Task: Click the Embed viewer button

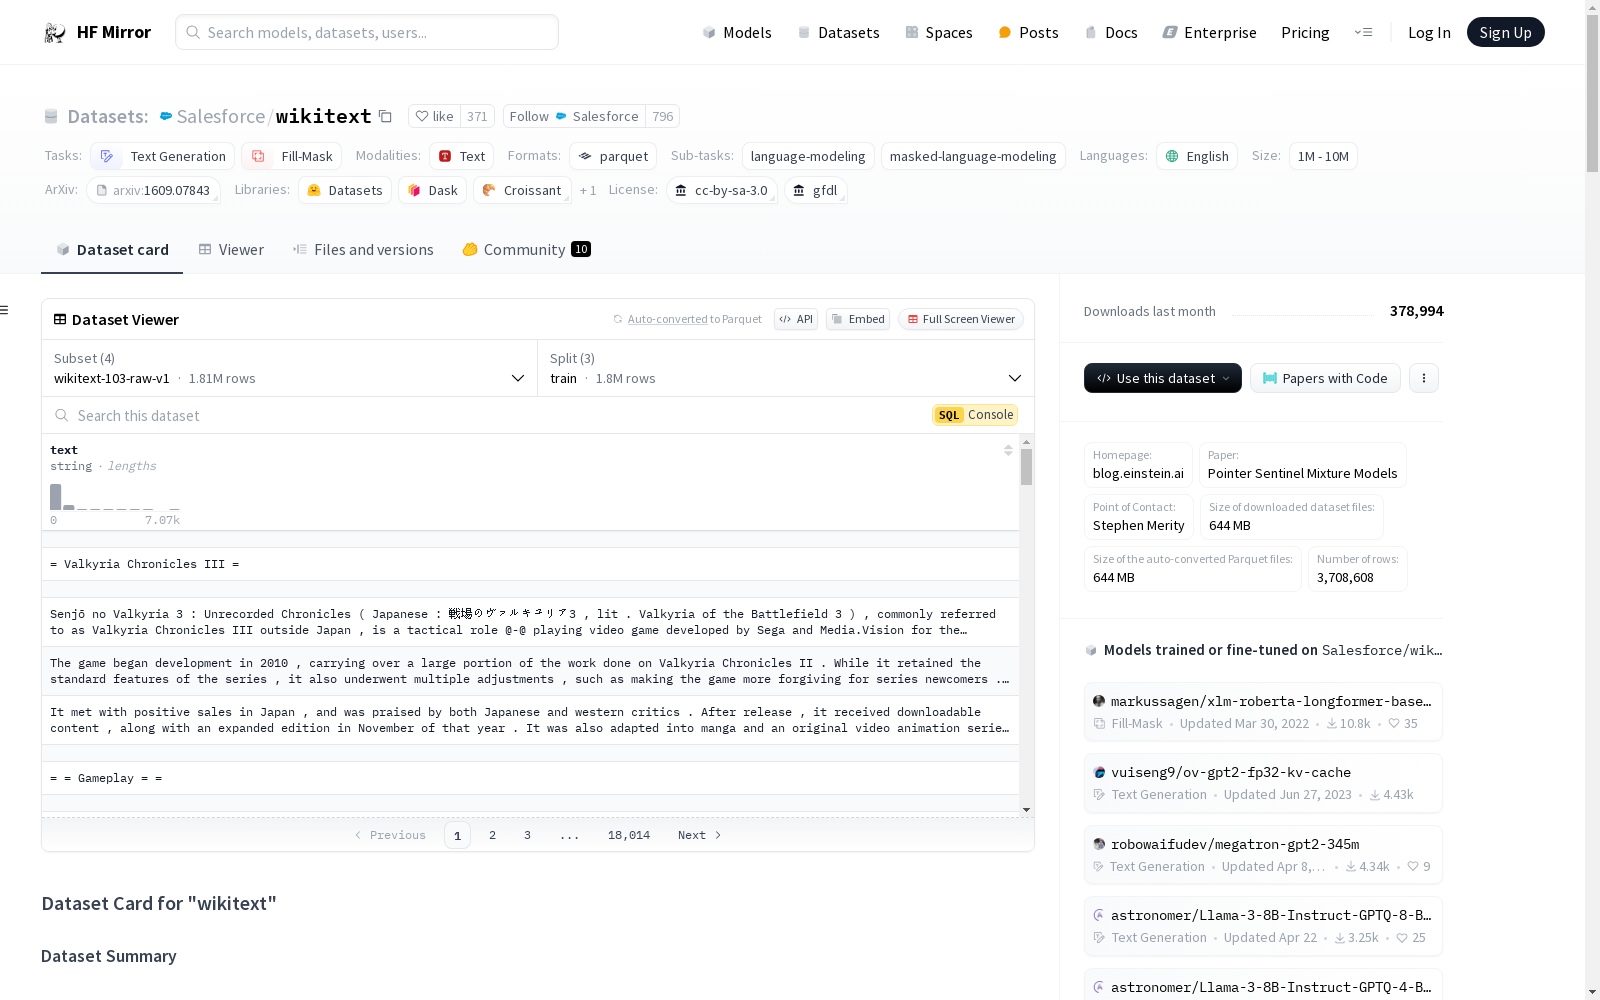Action: point(858,320)
